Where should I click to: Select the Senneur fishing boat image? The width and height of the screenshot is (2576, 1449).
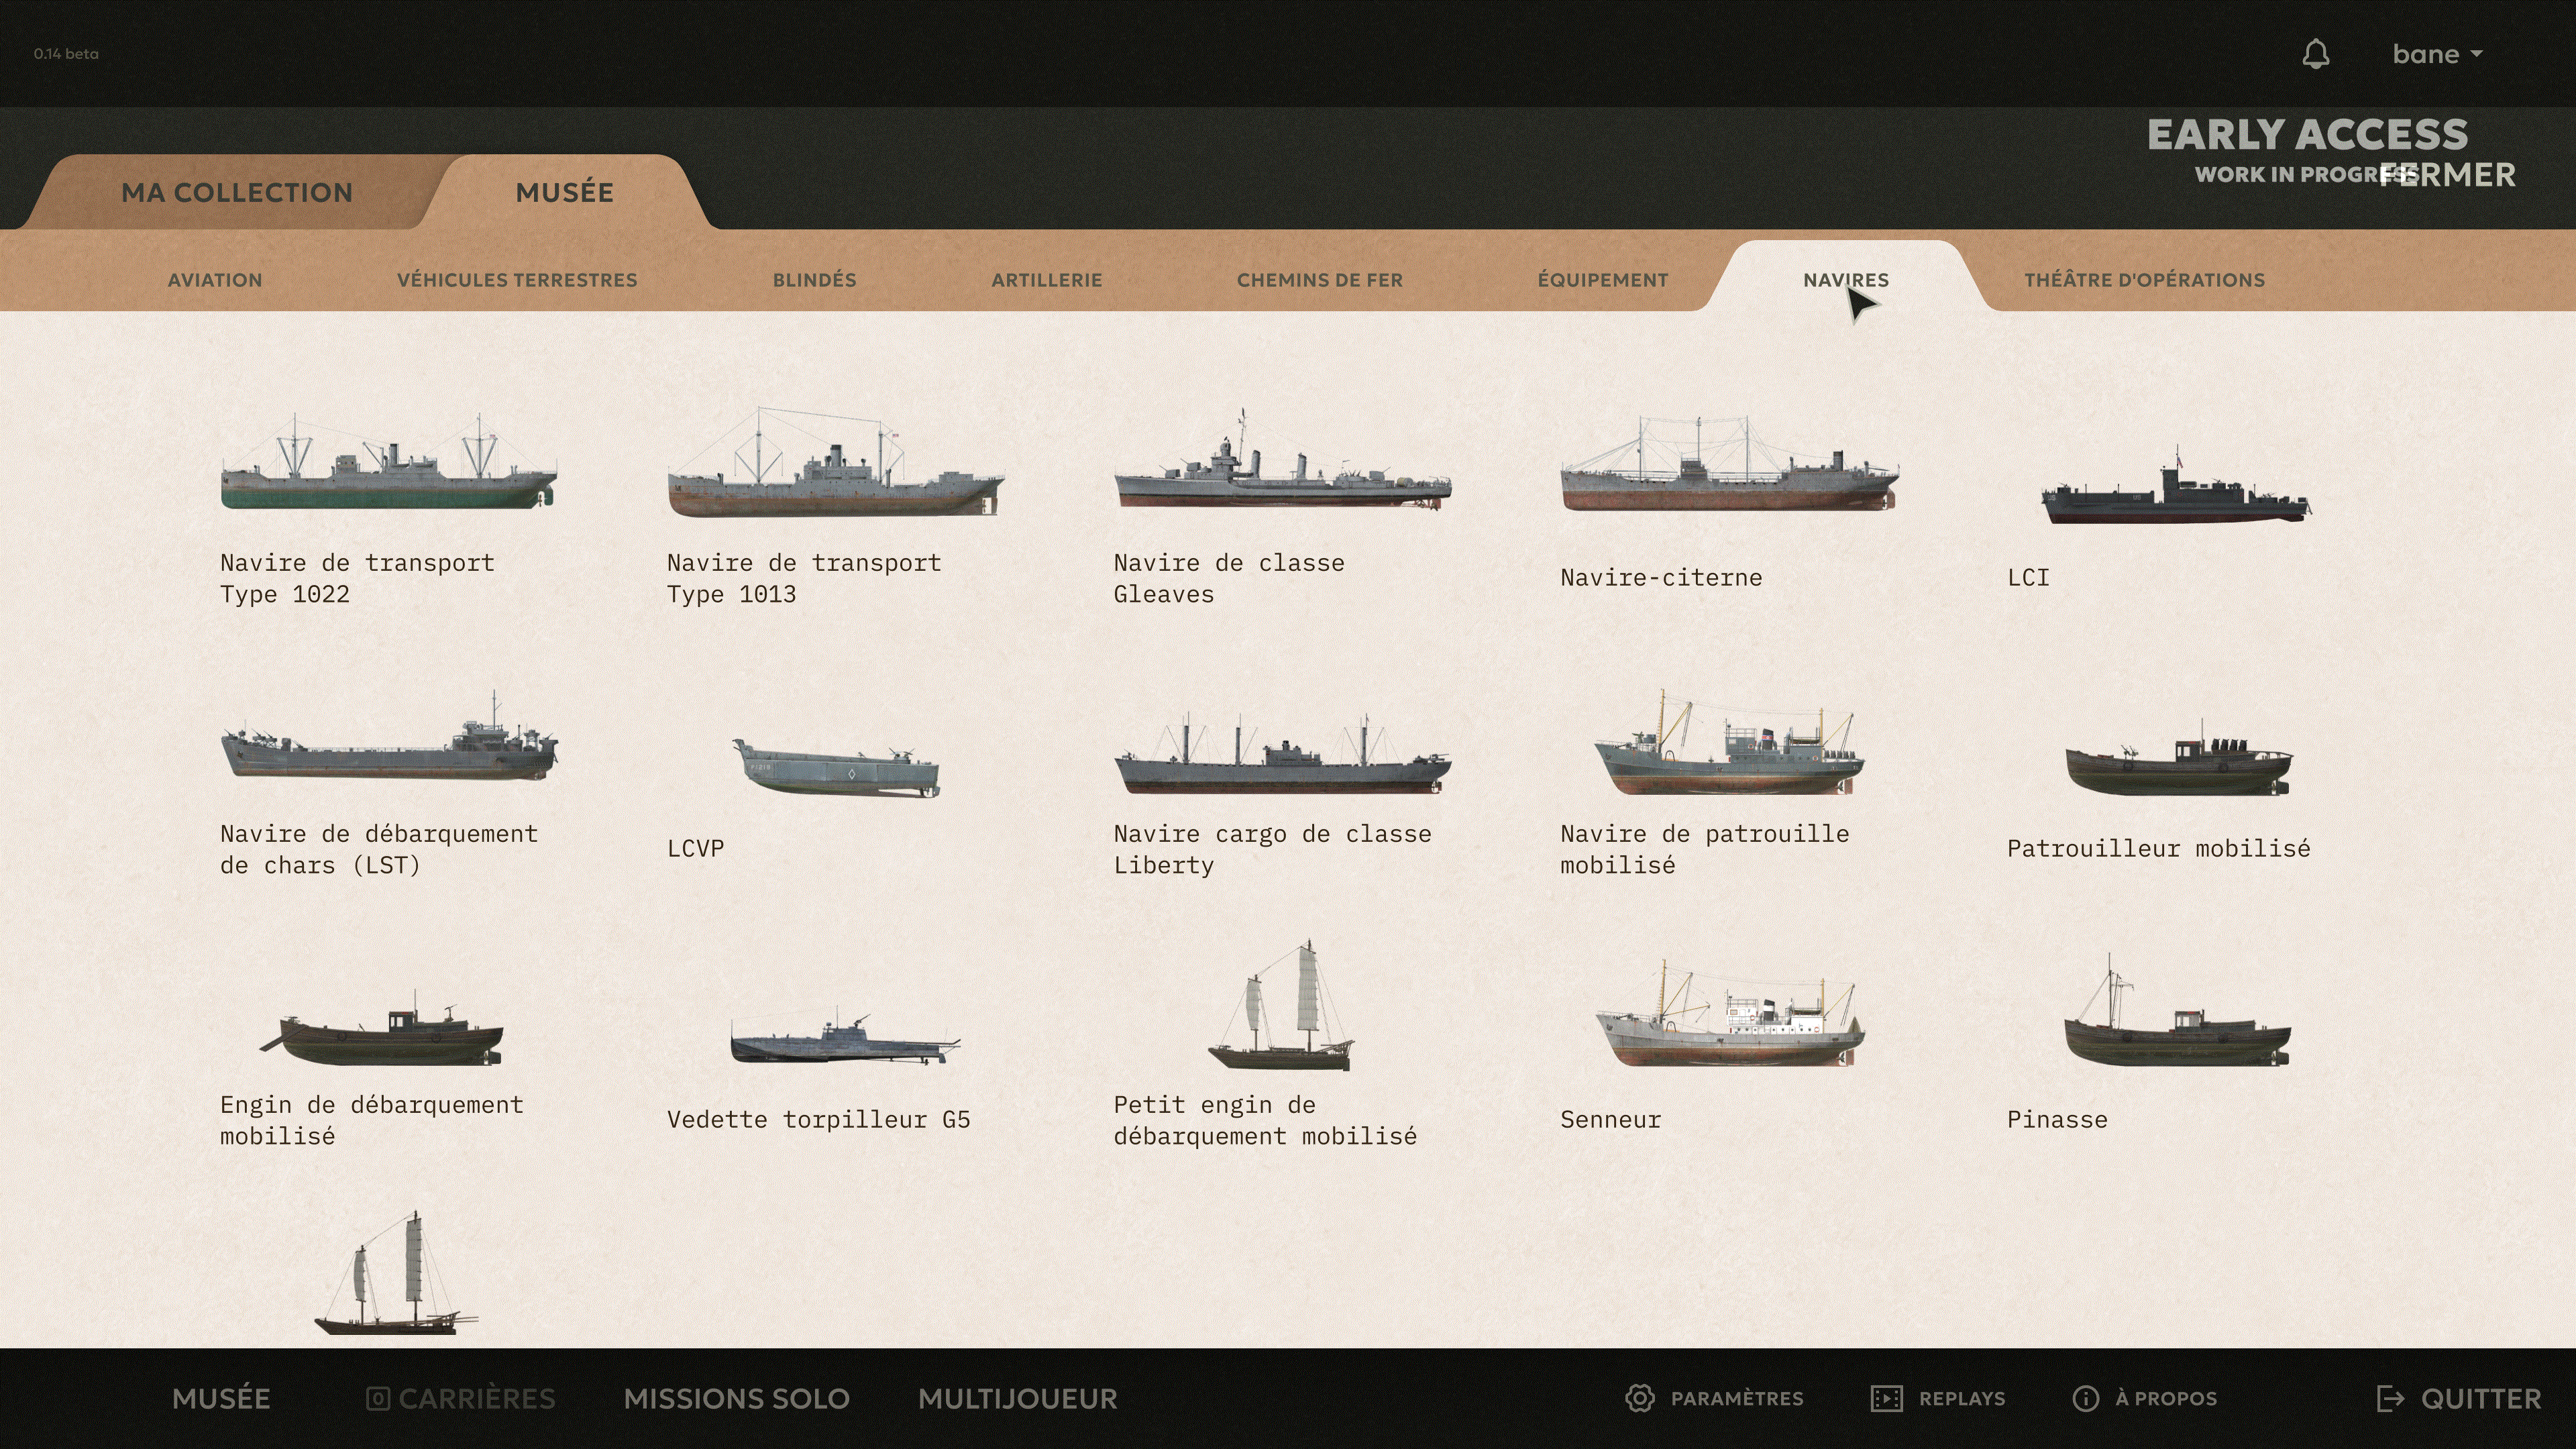pyautogui.click(x=1730, y=1013)
